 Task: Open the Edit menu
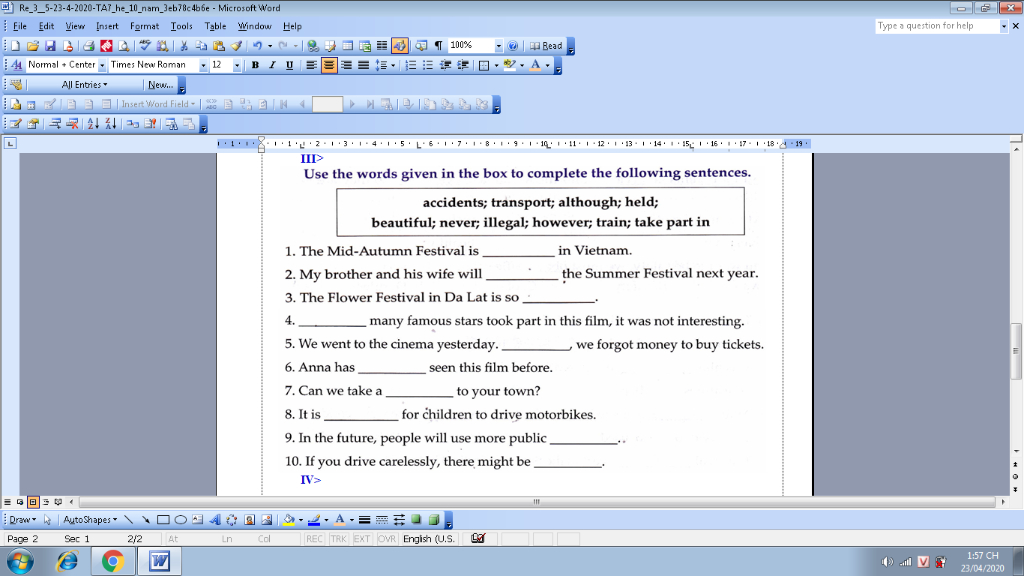(46, 26)
